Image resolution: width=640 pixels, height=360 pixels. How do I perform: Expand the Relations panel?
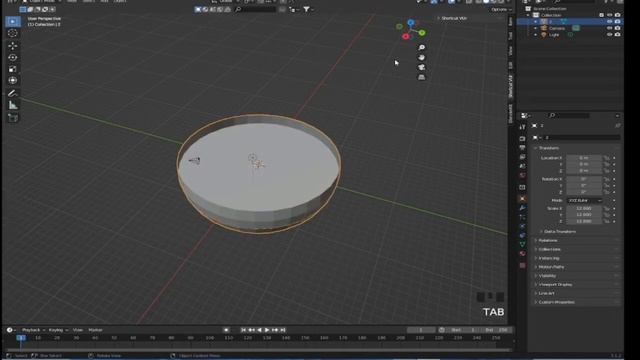[548, 240]
